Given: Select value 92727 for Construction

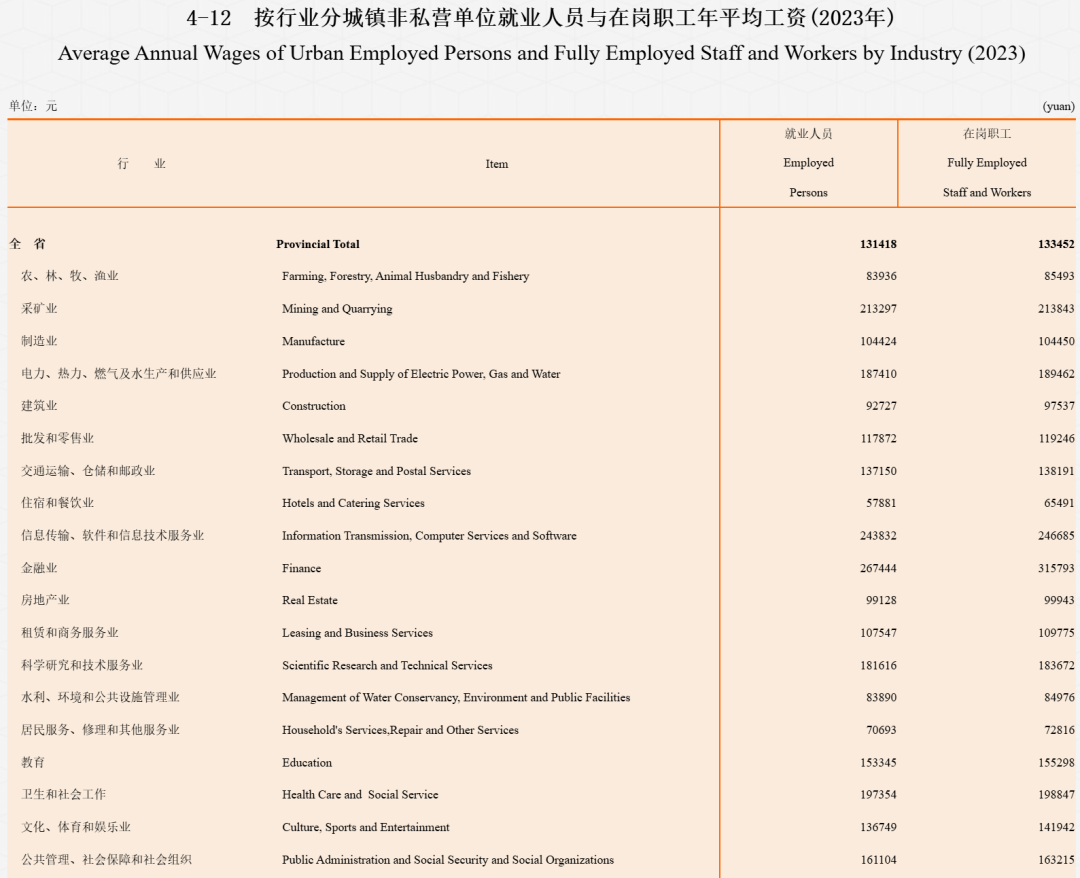Looking at the screenshot, I should click(881, 406).
